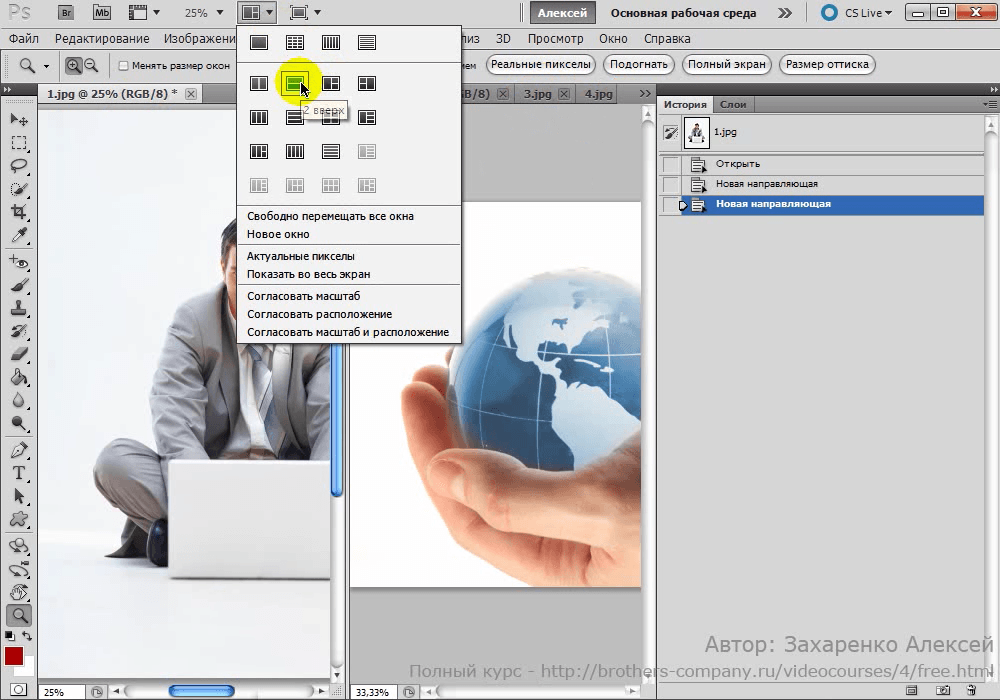This screenshot has width=1000, height=700.
Task: Select the Lasso tool
Action: [x=18, y=166]
